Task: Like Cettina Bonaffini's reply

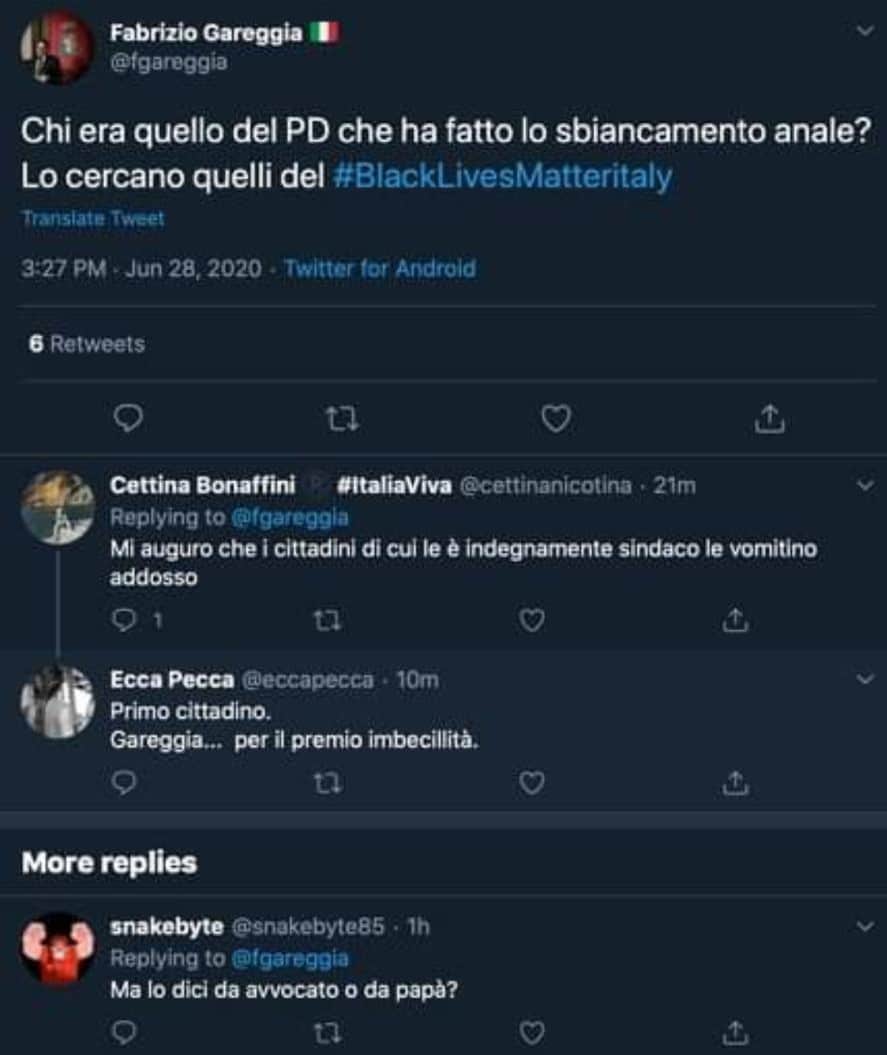Action: coord(532,620)
